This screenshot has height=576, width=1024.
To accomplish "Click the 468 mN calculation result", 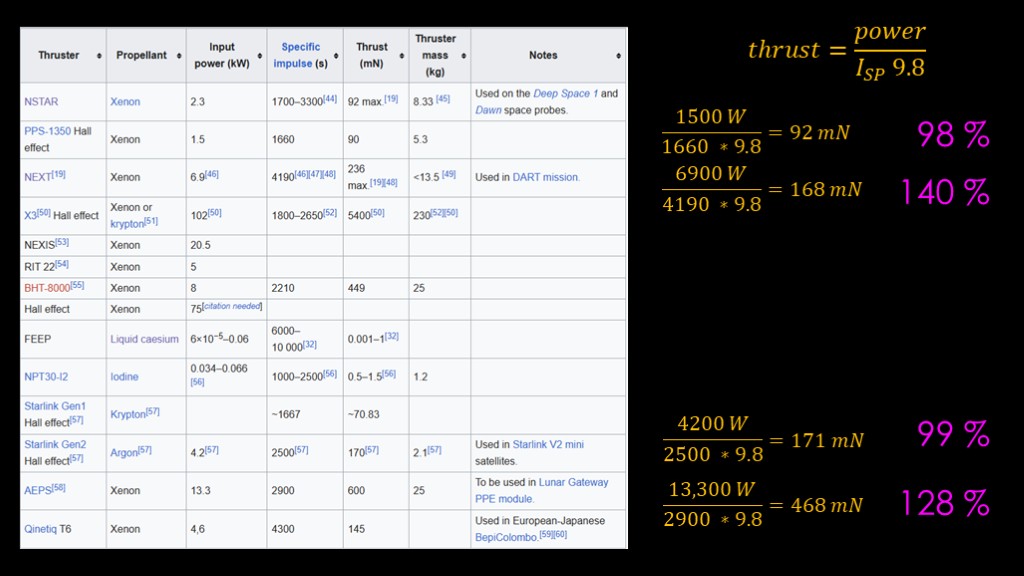I will (x=827, y=505).
